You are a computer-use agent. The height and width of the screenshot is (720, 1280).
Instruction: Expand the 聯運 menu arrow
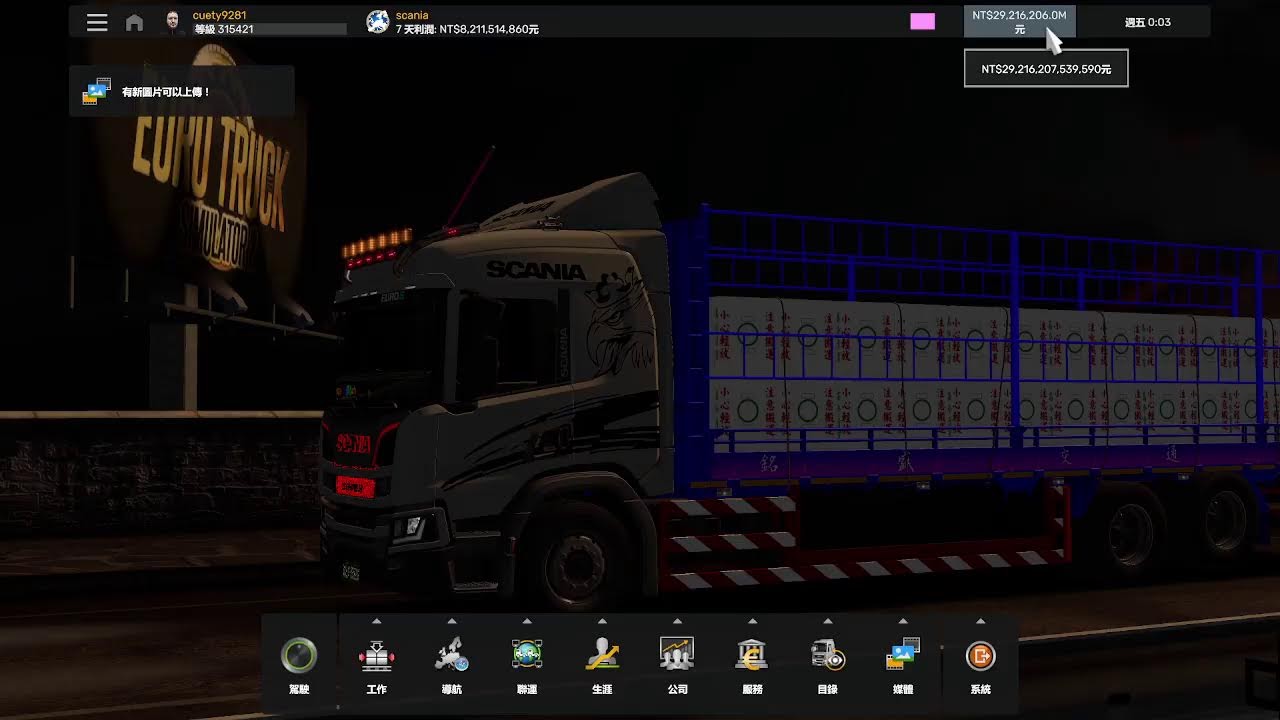coord(527,621)
